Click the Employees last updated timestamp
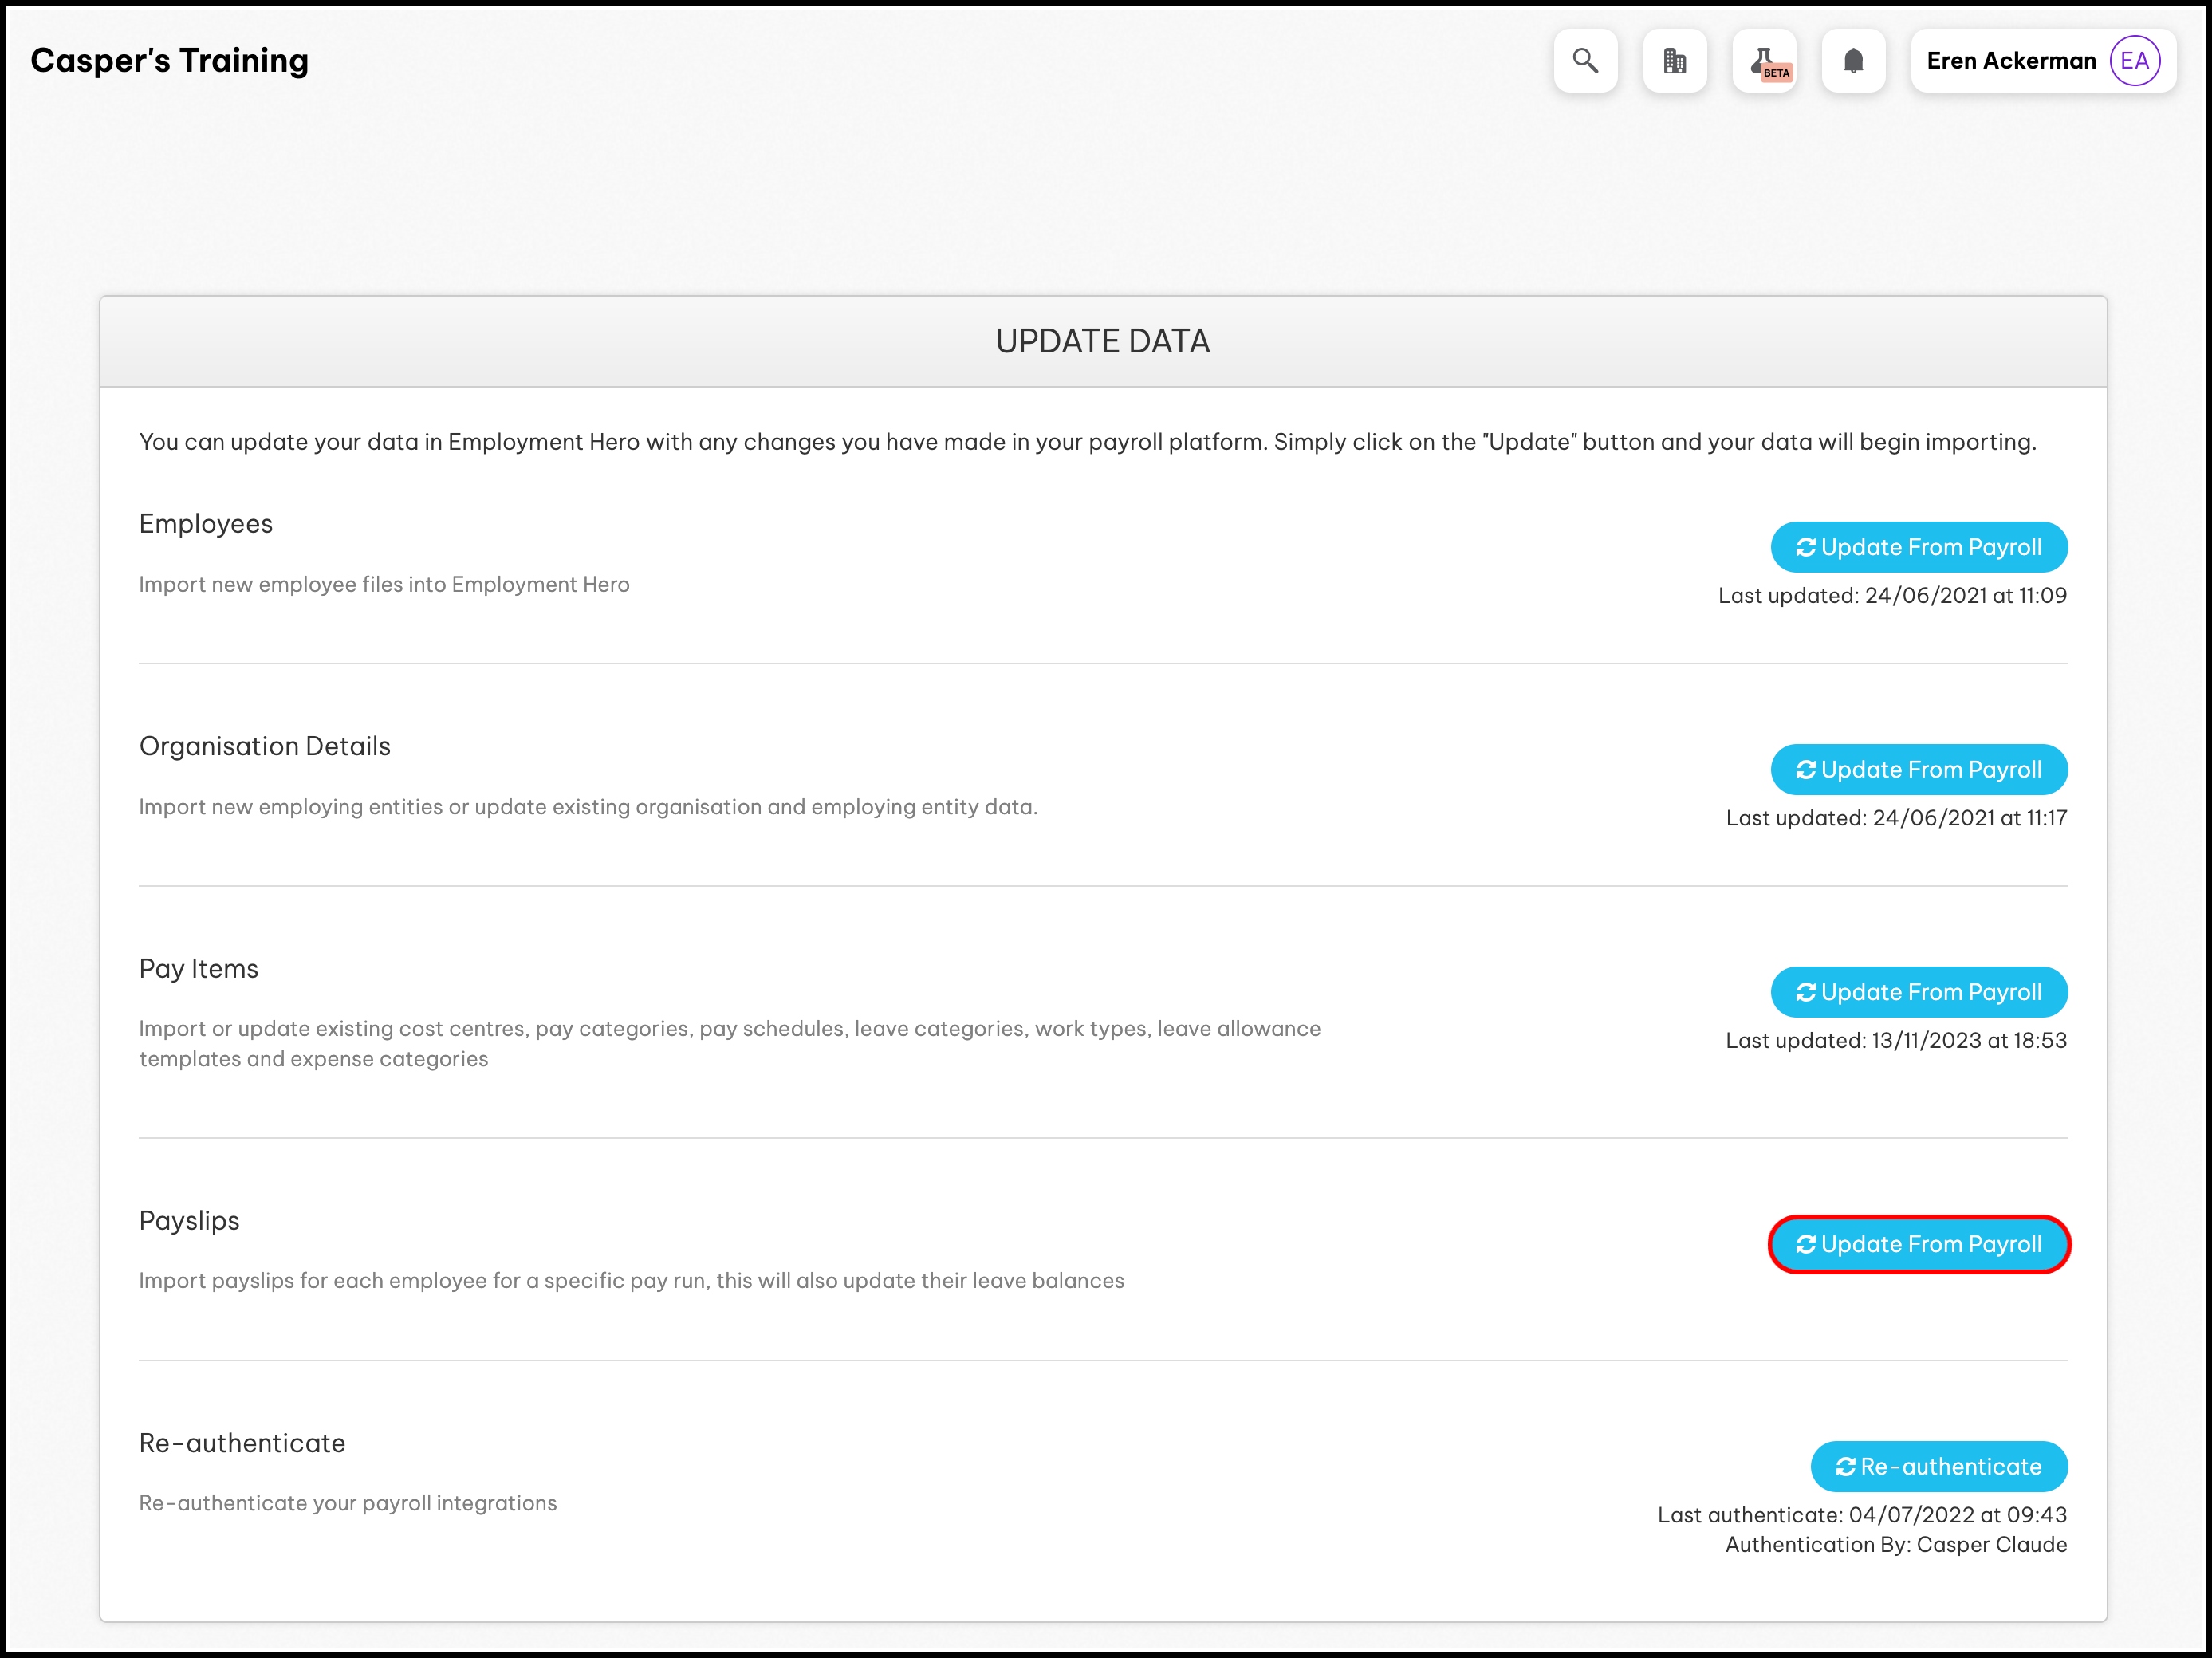Image resolution: width=2212 pixels, height=1658 pixels. pos(1891,595)
